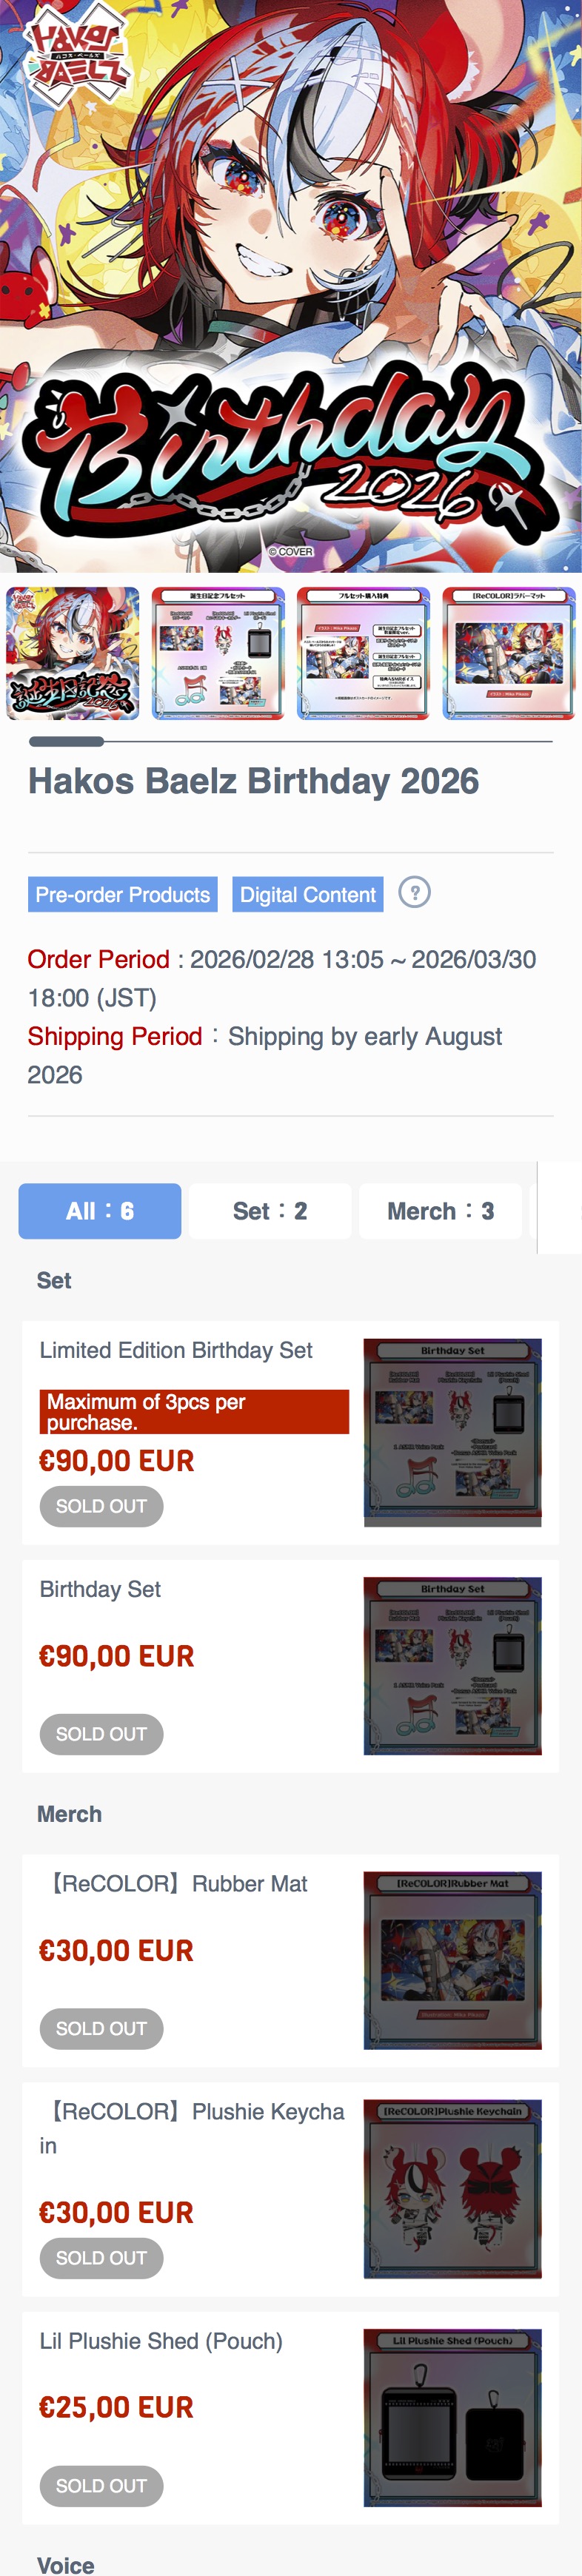Click the Pre-order Products tag
The width and height of the screenshot is (582, 2576).
pos(123,894)
